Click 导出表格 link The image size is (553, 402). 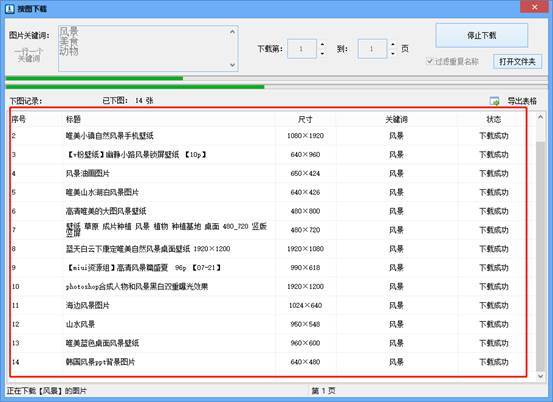coord(522,101)
